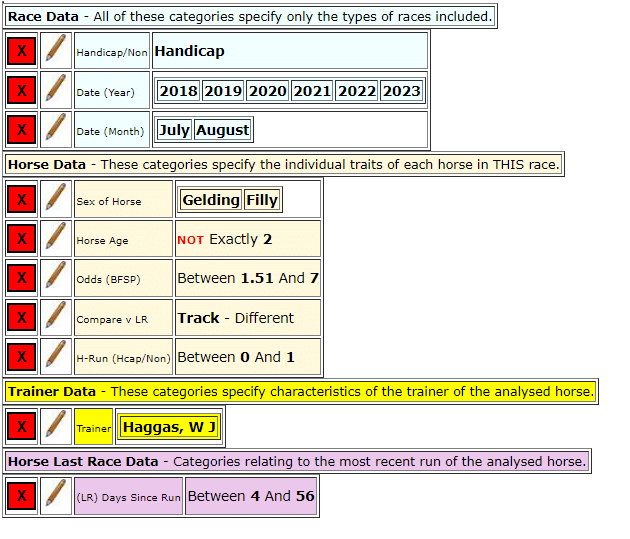
Task: Delete the (LR) Days Since Run filter
Action: coord(22,496)
